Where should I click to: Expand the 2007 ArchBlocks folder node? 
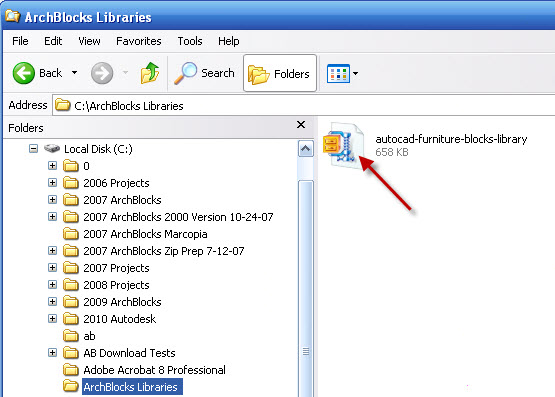(52, 199)
